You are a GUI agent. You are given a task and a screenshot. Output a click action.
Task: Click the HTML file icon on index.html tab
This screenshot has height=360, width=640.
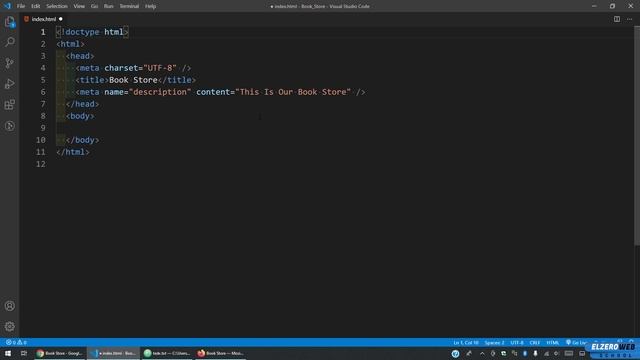(27, 19)
